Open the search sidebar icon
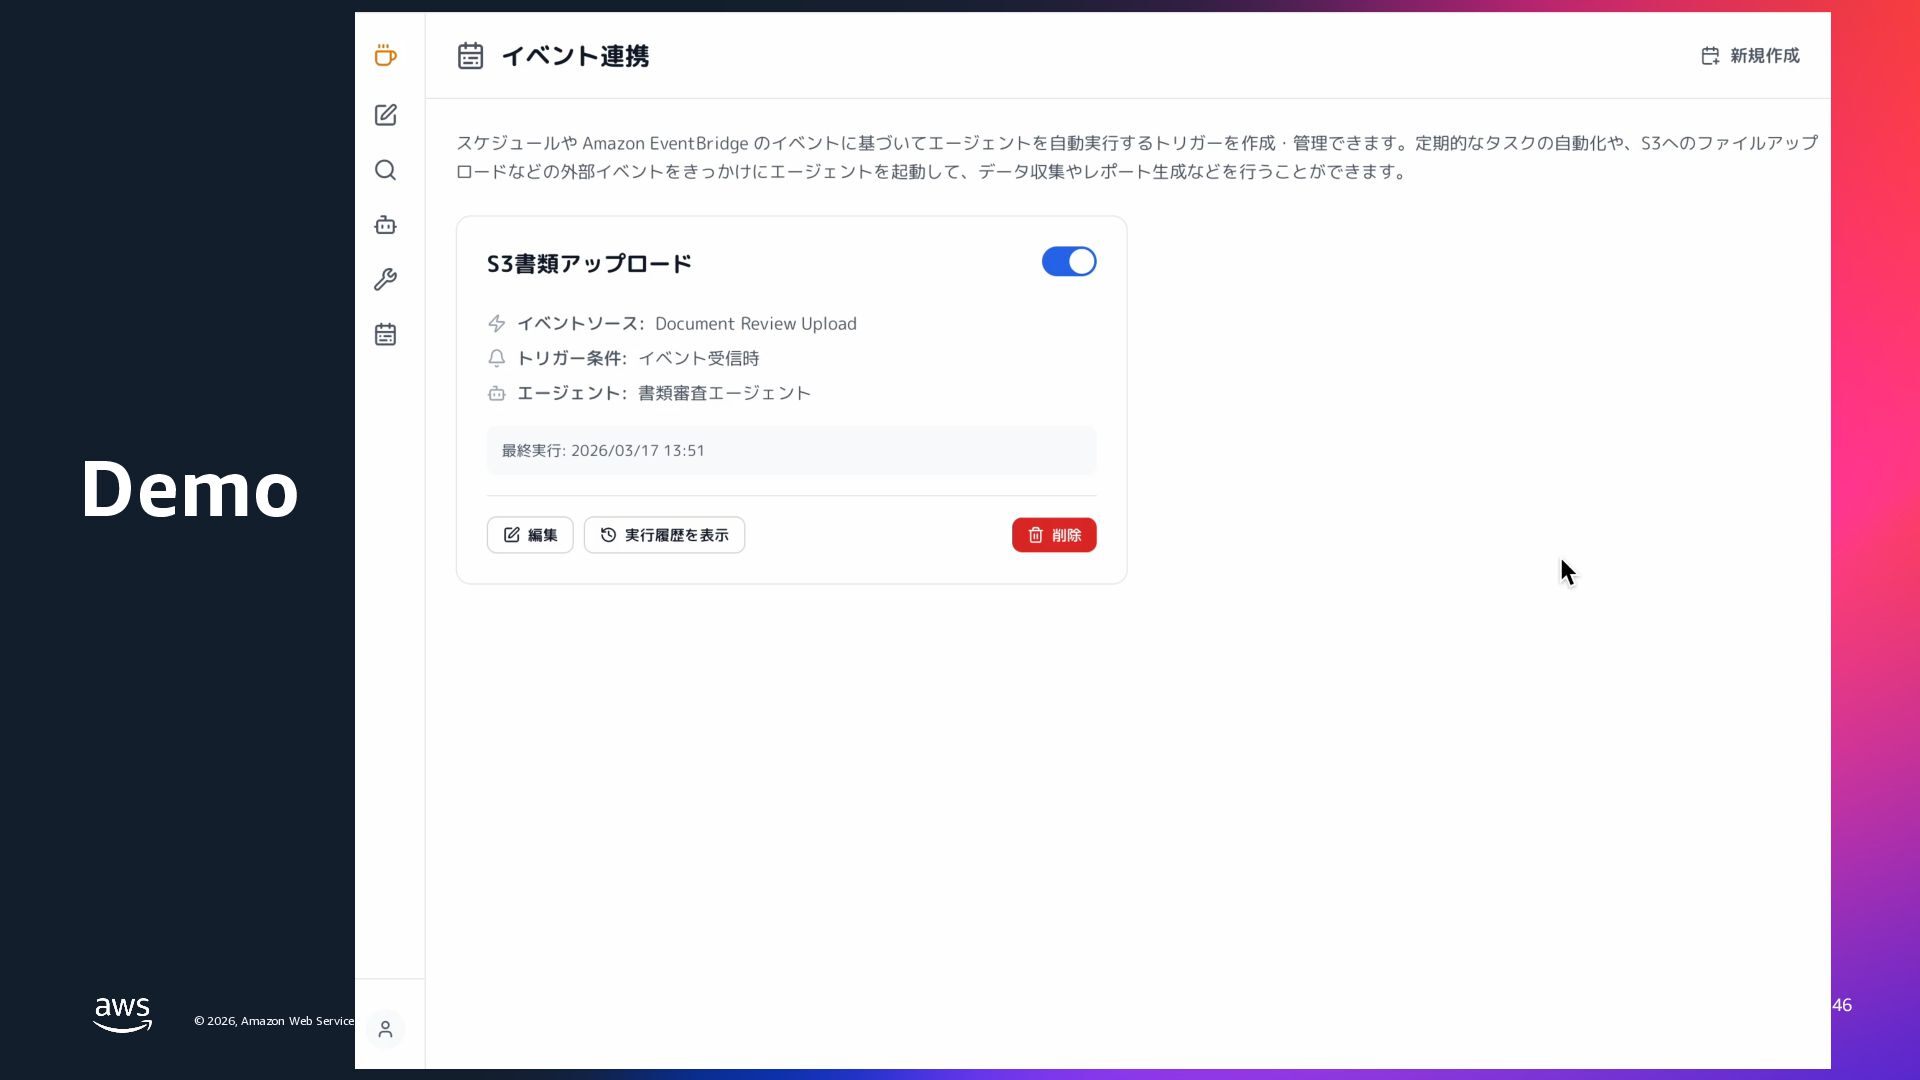 (385, 170)
